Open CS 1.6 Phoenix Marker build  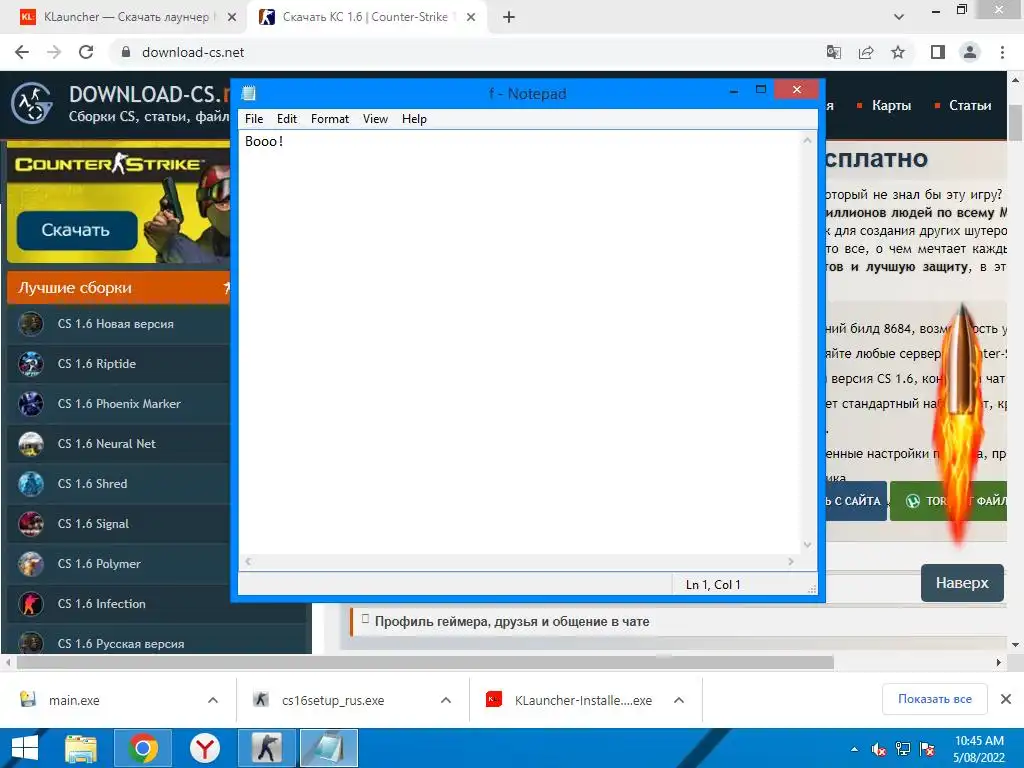pyautogui.click(x=119, y=404)
